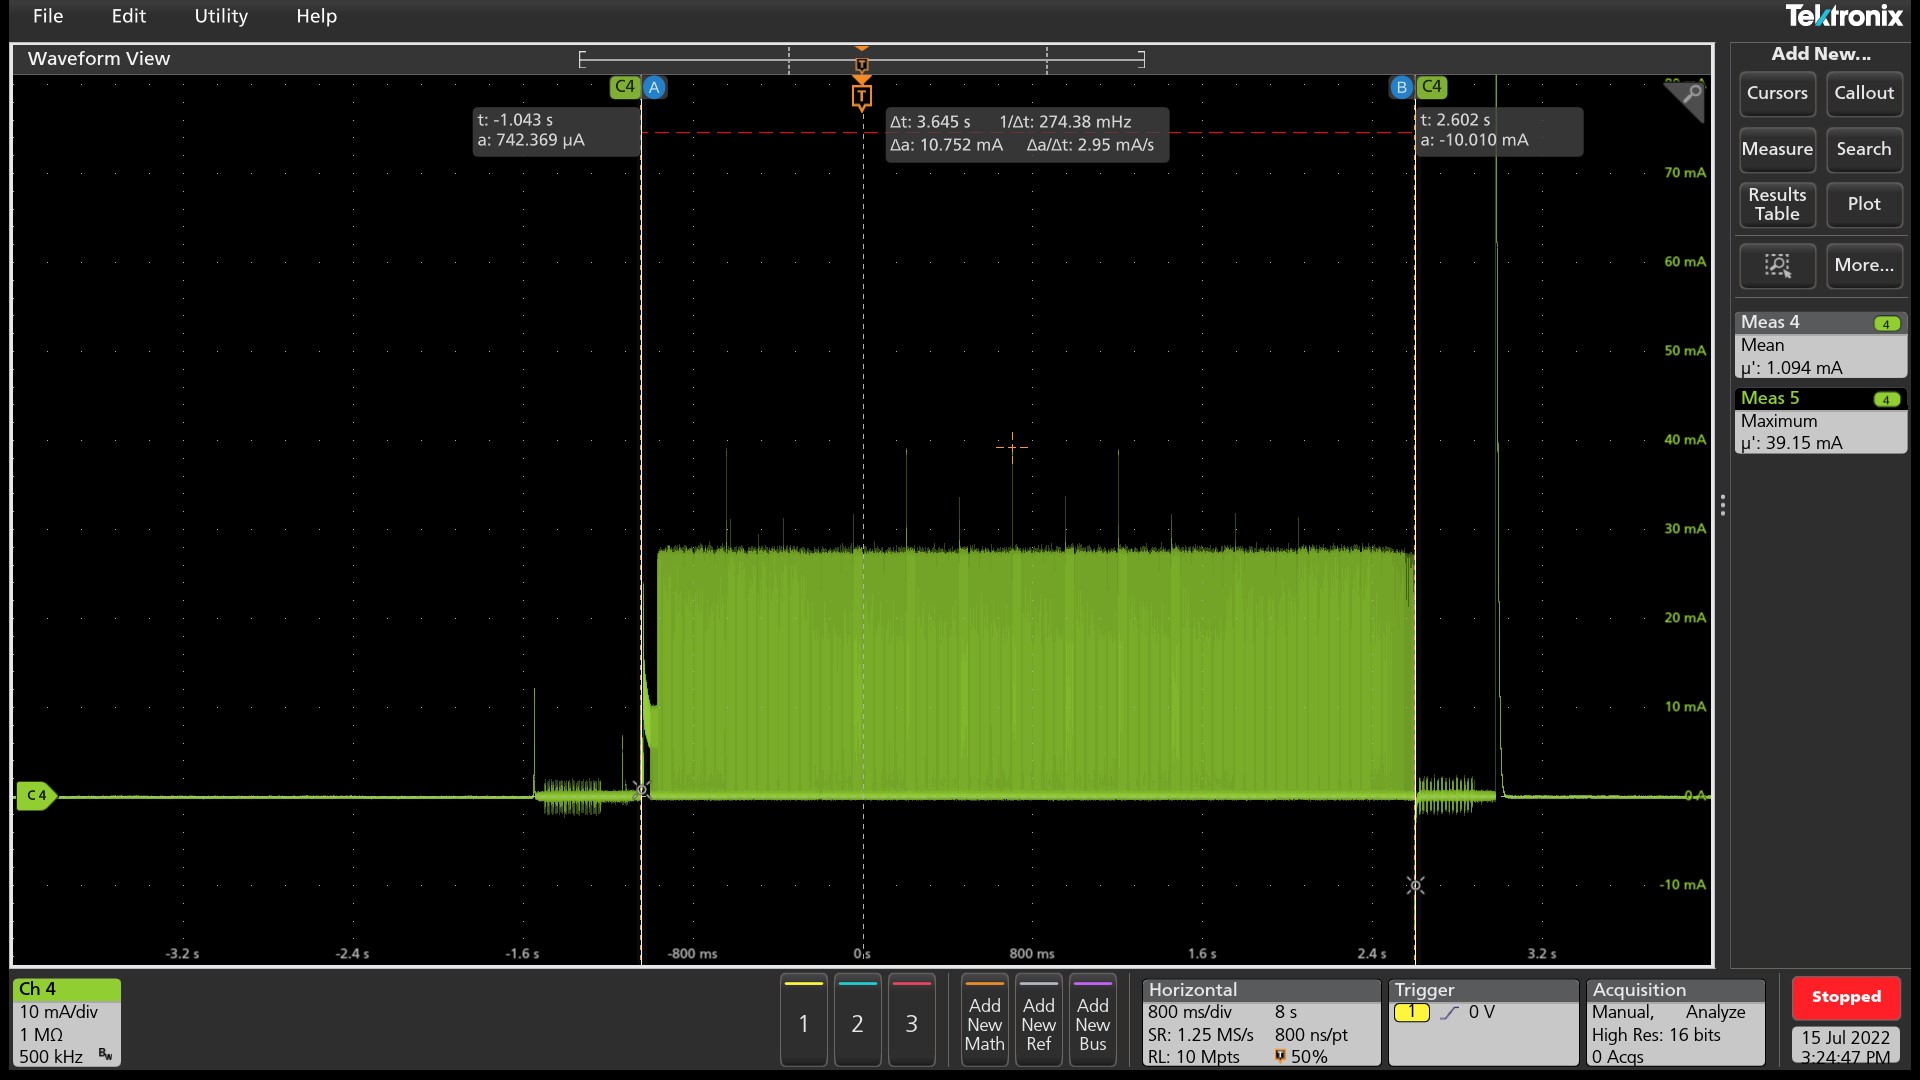
Task: Open the Ch 4 vertical settings badge
Action: tap(67, 1022)
